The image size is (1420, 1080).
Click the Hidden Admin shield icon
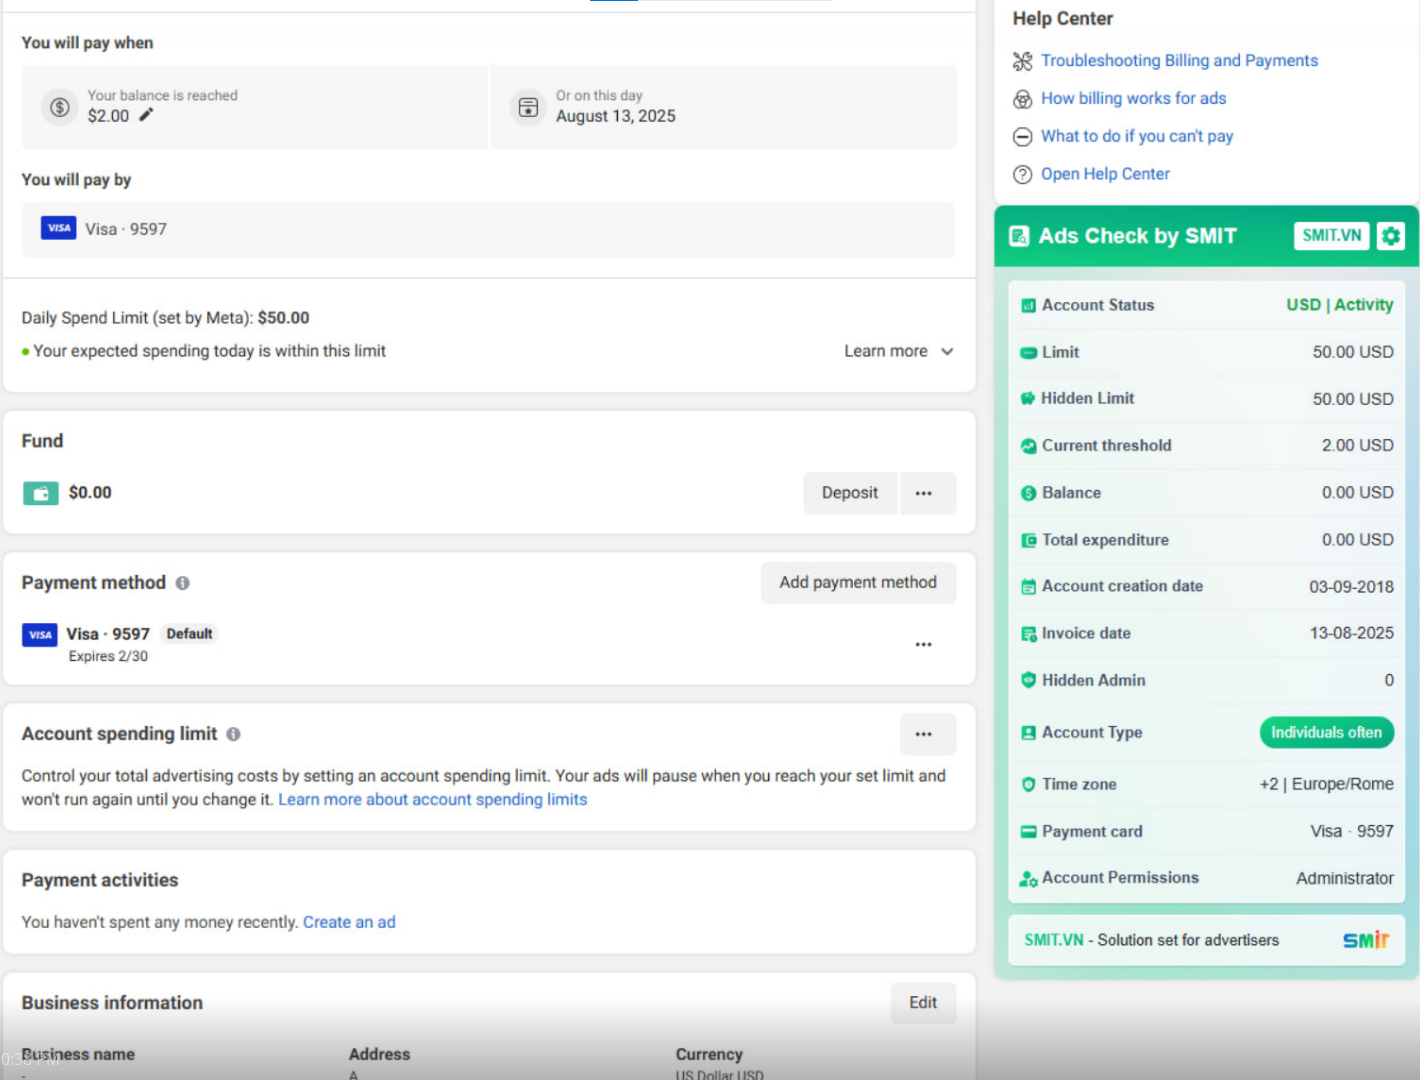[x=1028, y=680]
